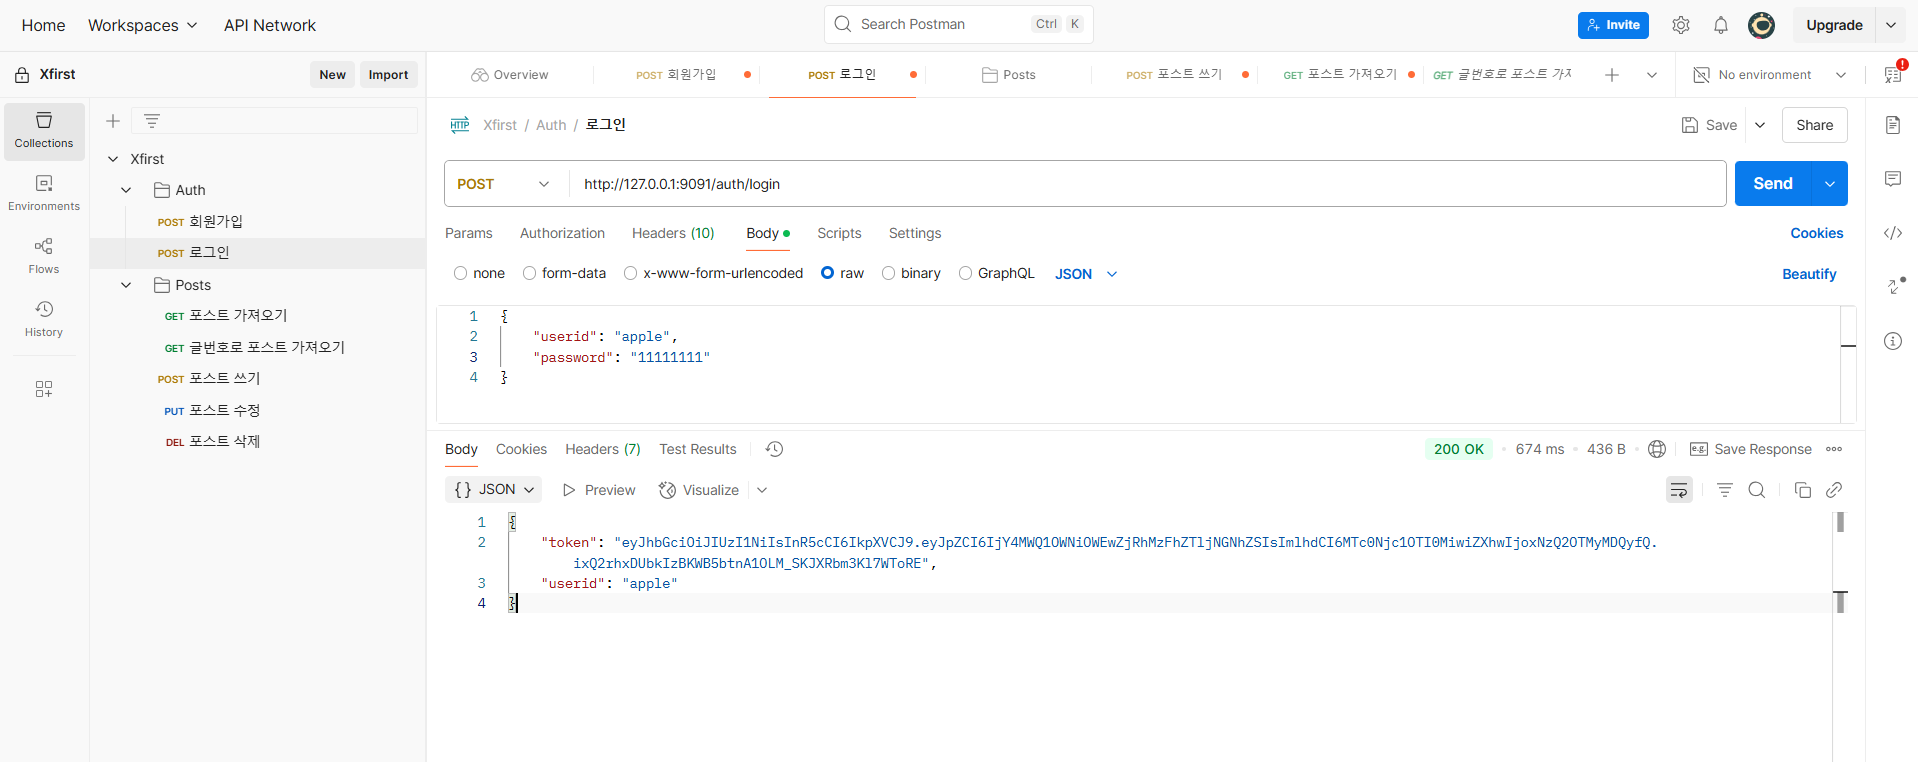Screen dimensions: 1918x762
Task: Click request URL input field
Action: 1147,184
